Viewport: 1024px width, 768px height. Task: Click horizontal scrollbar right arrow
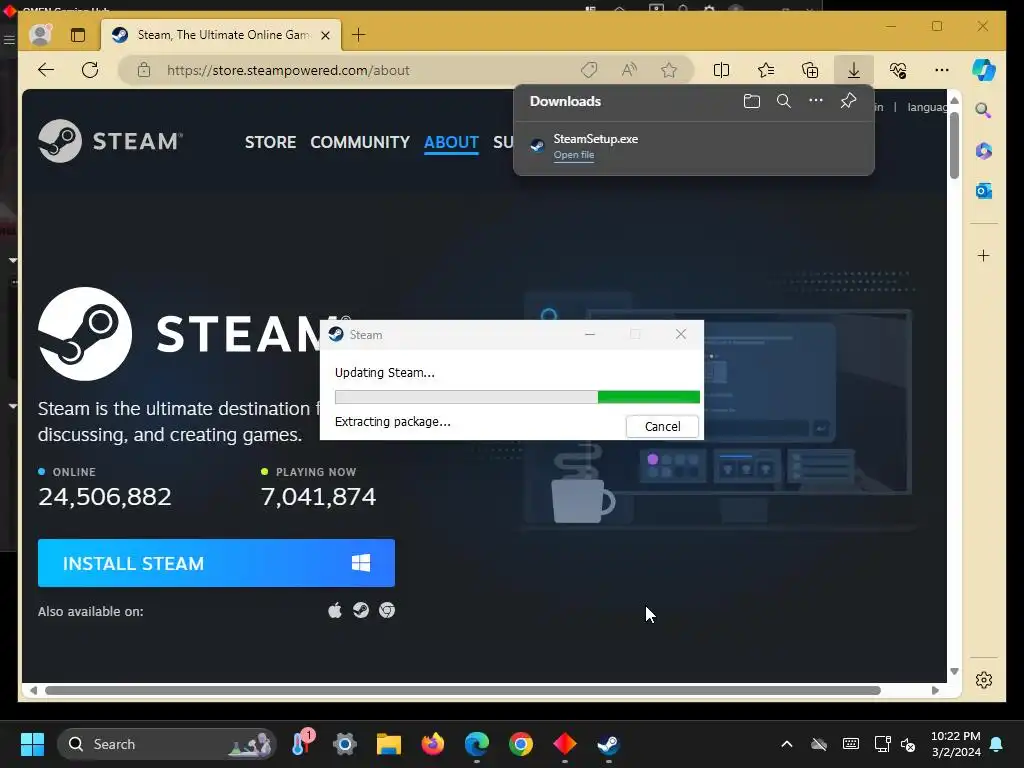pos(935,690)
